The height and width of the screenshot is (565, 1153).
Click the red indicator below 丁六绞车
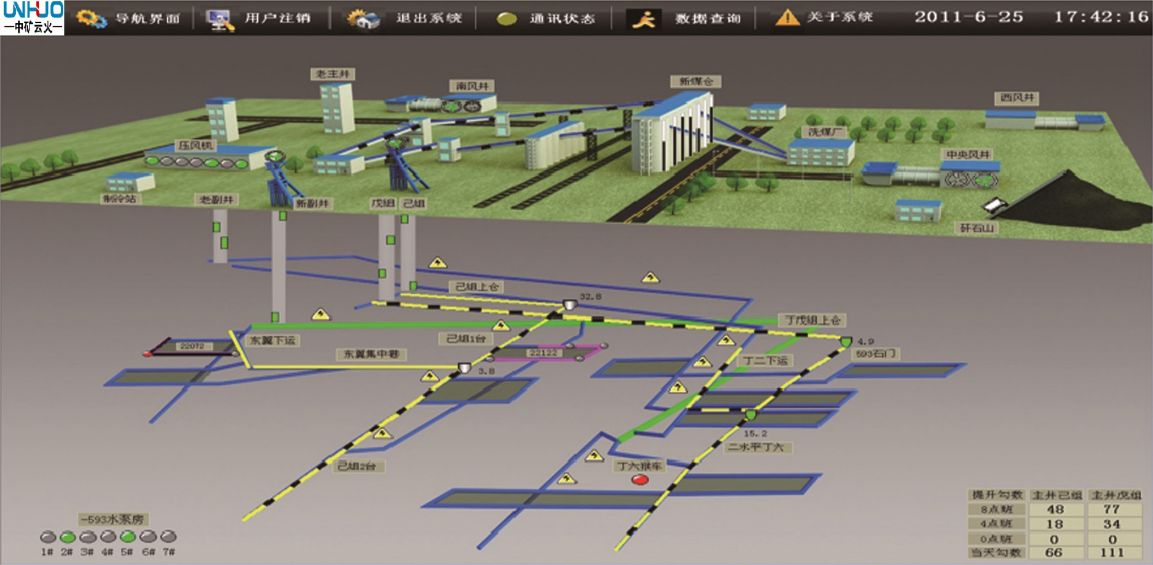tap(640, 480)
